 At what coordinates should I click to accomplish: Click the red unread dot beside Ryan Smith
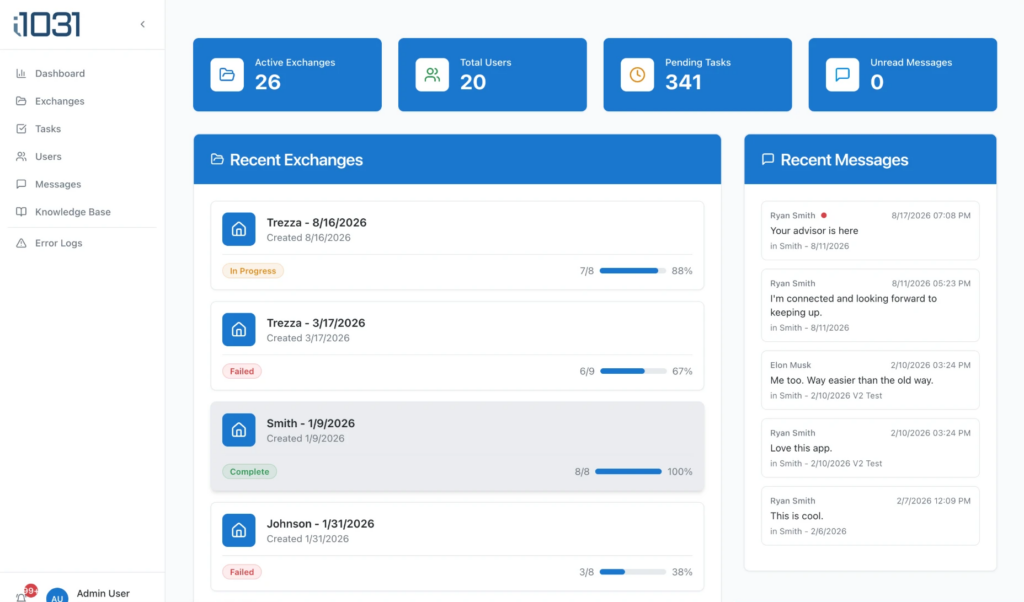tap(824, 215)
